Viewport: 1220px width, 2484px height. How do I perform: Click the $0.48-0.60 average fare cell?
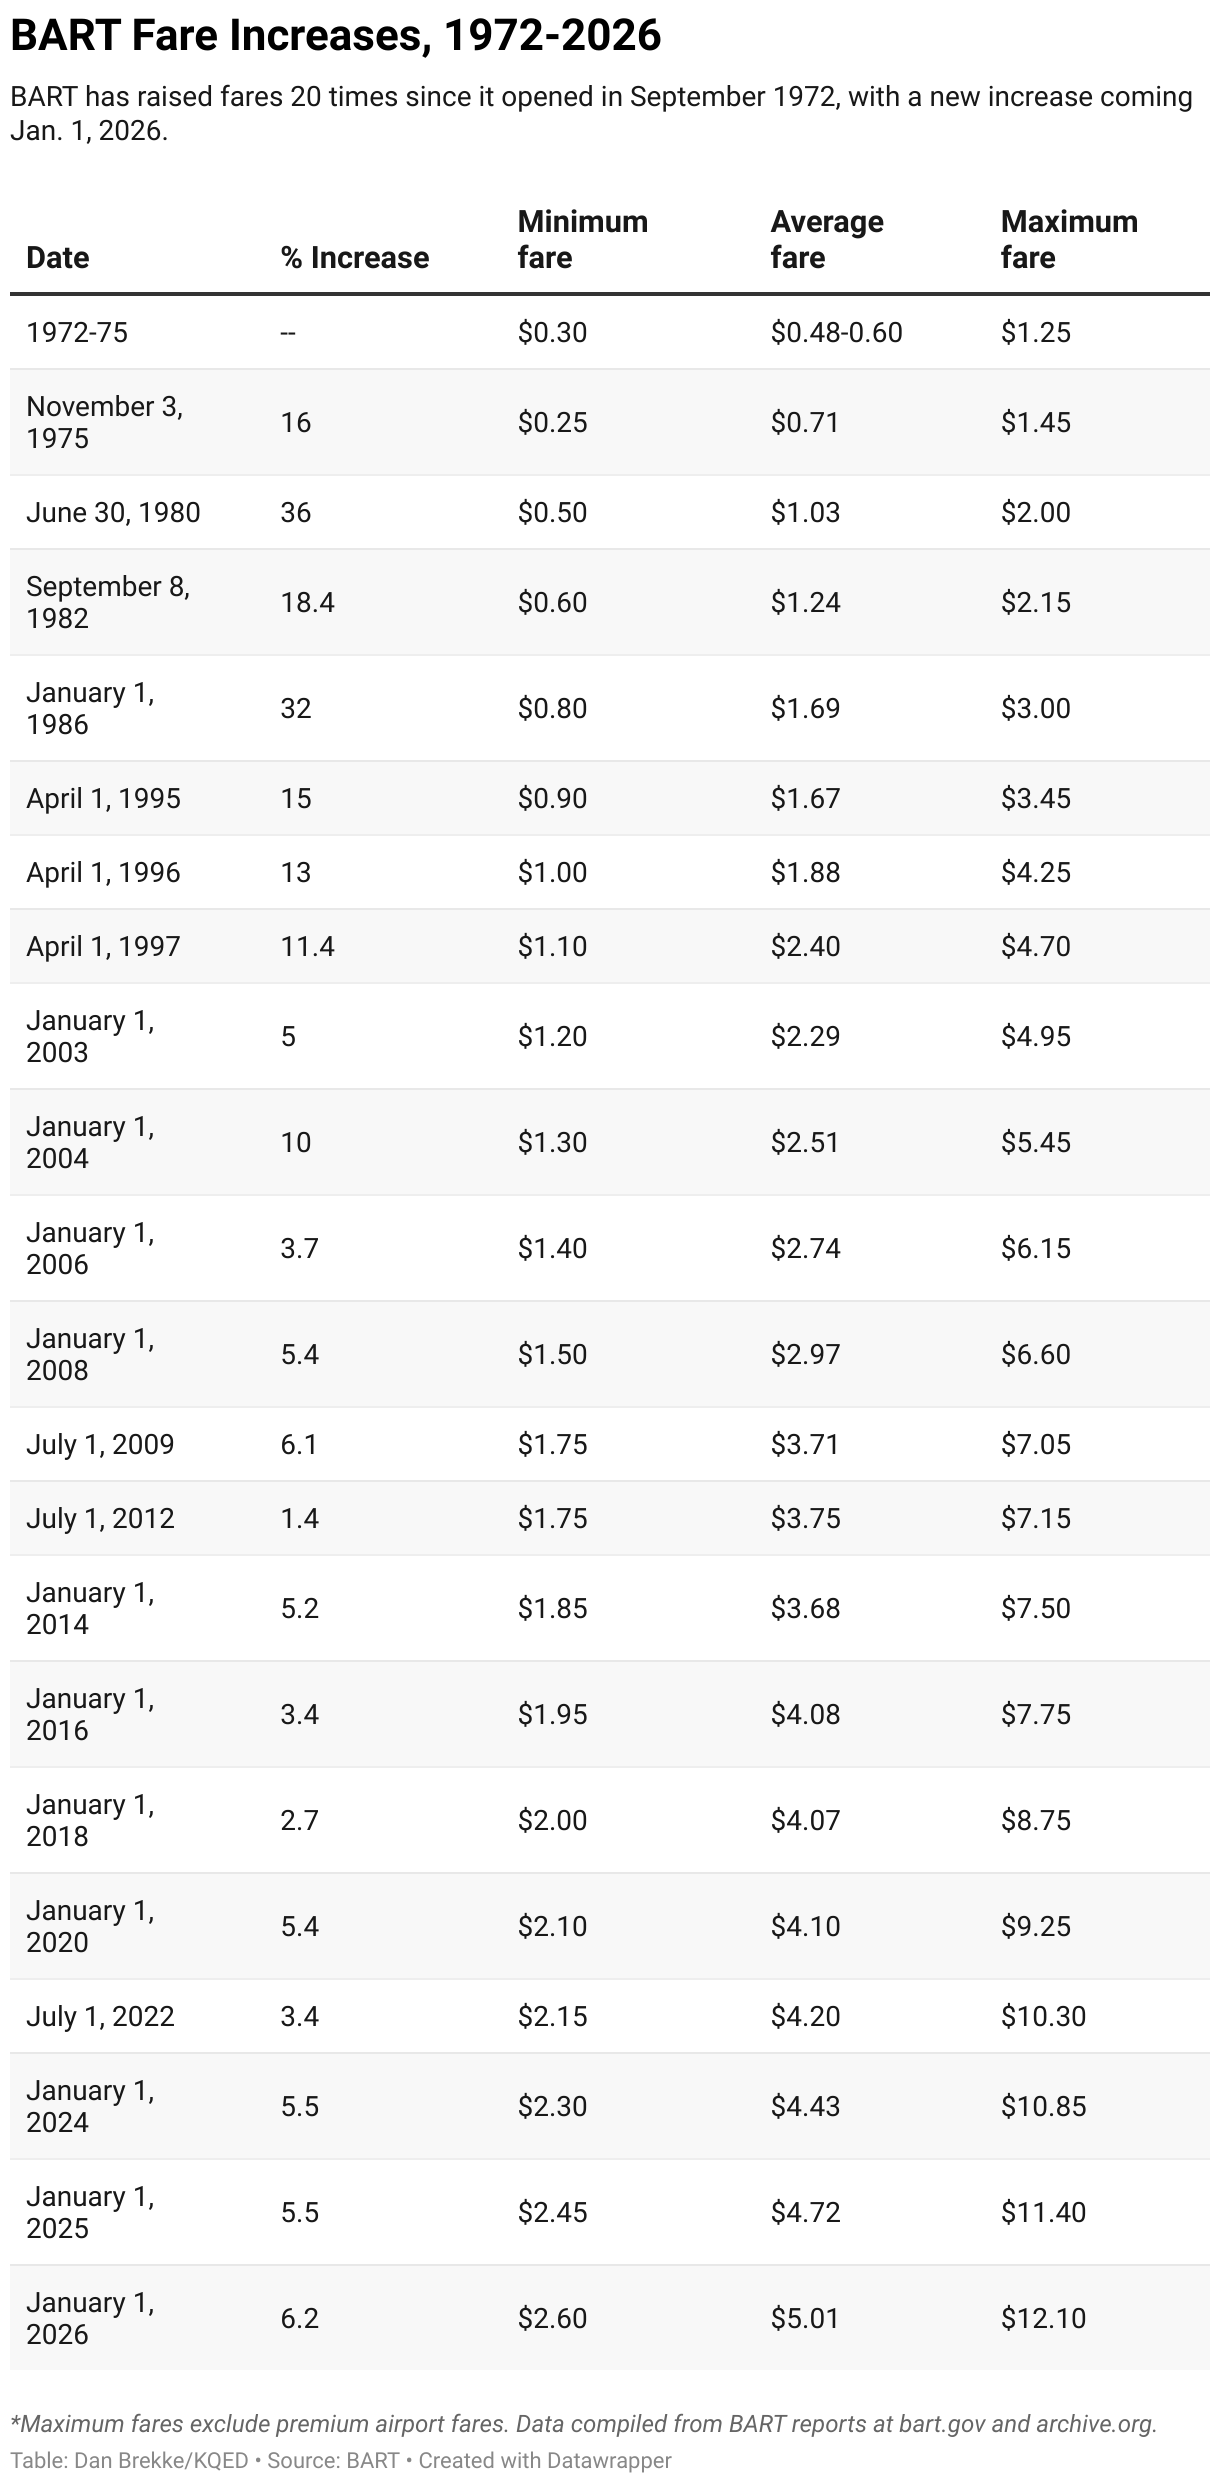[x=836, y=332]
